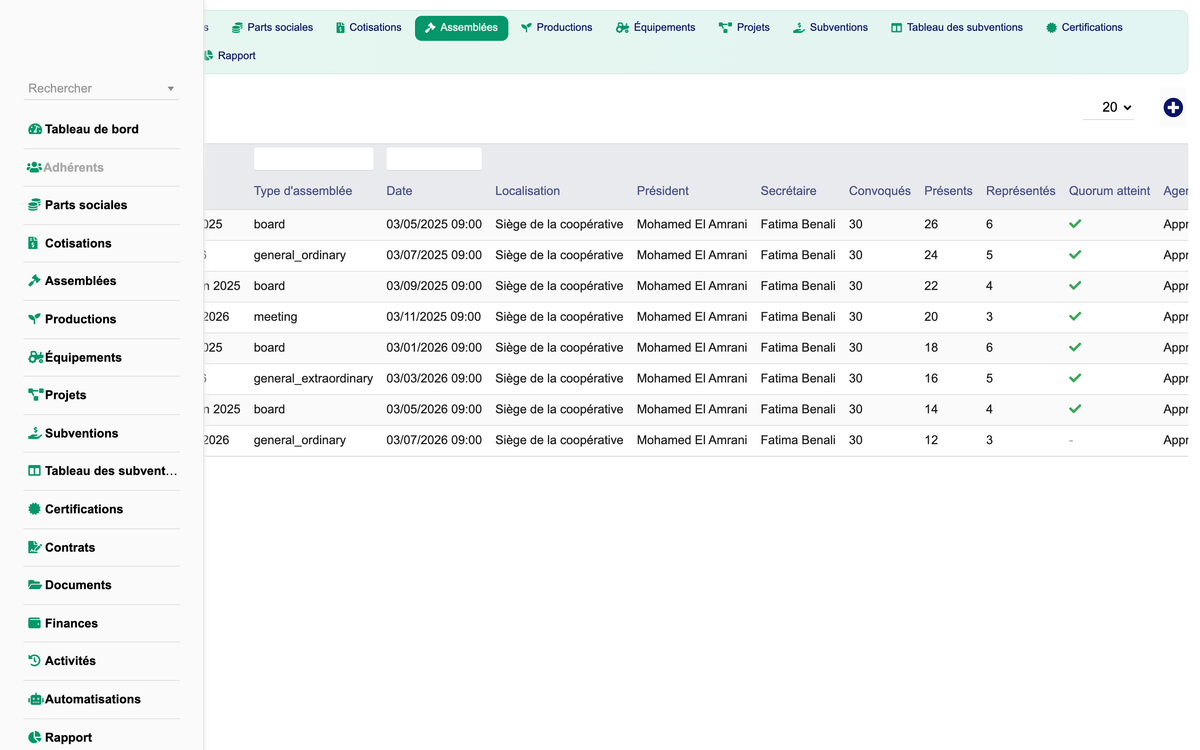Switch to the Parts sociales top tab
The height and width of the screenshot is (750, 1200).
pyautogui.click(x=272, y=28)
